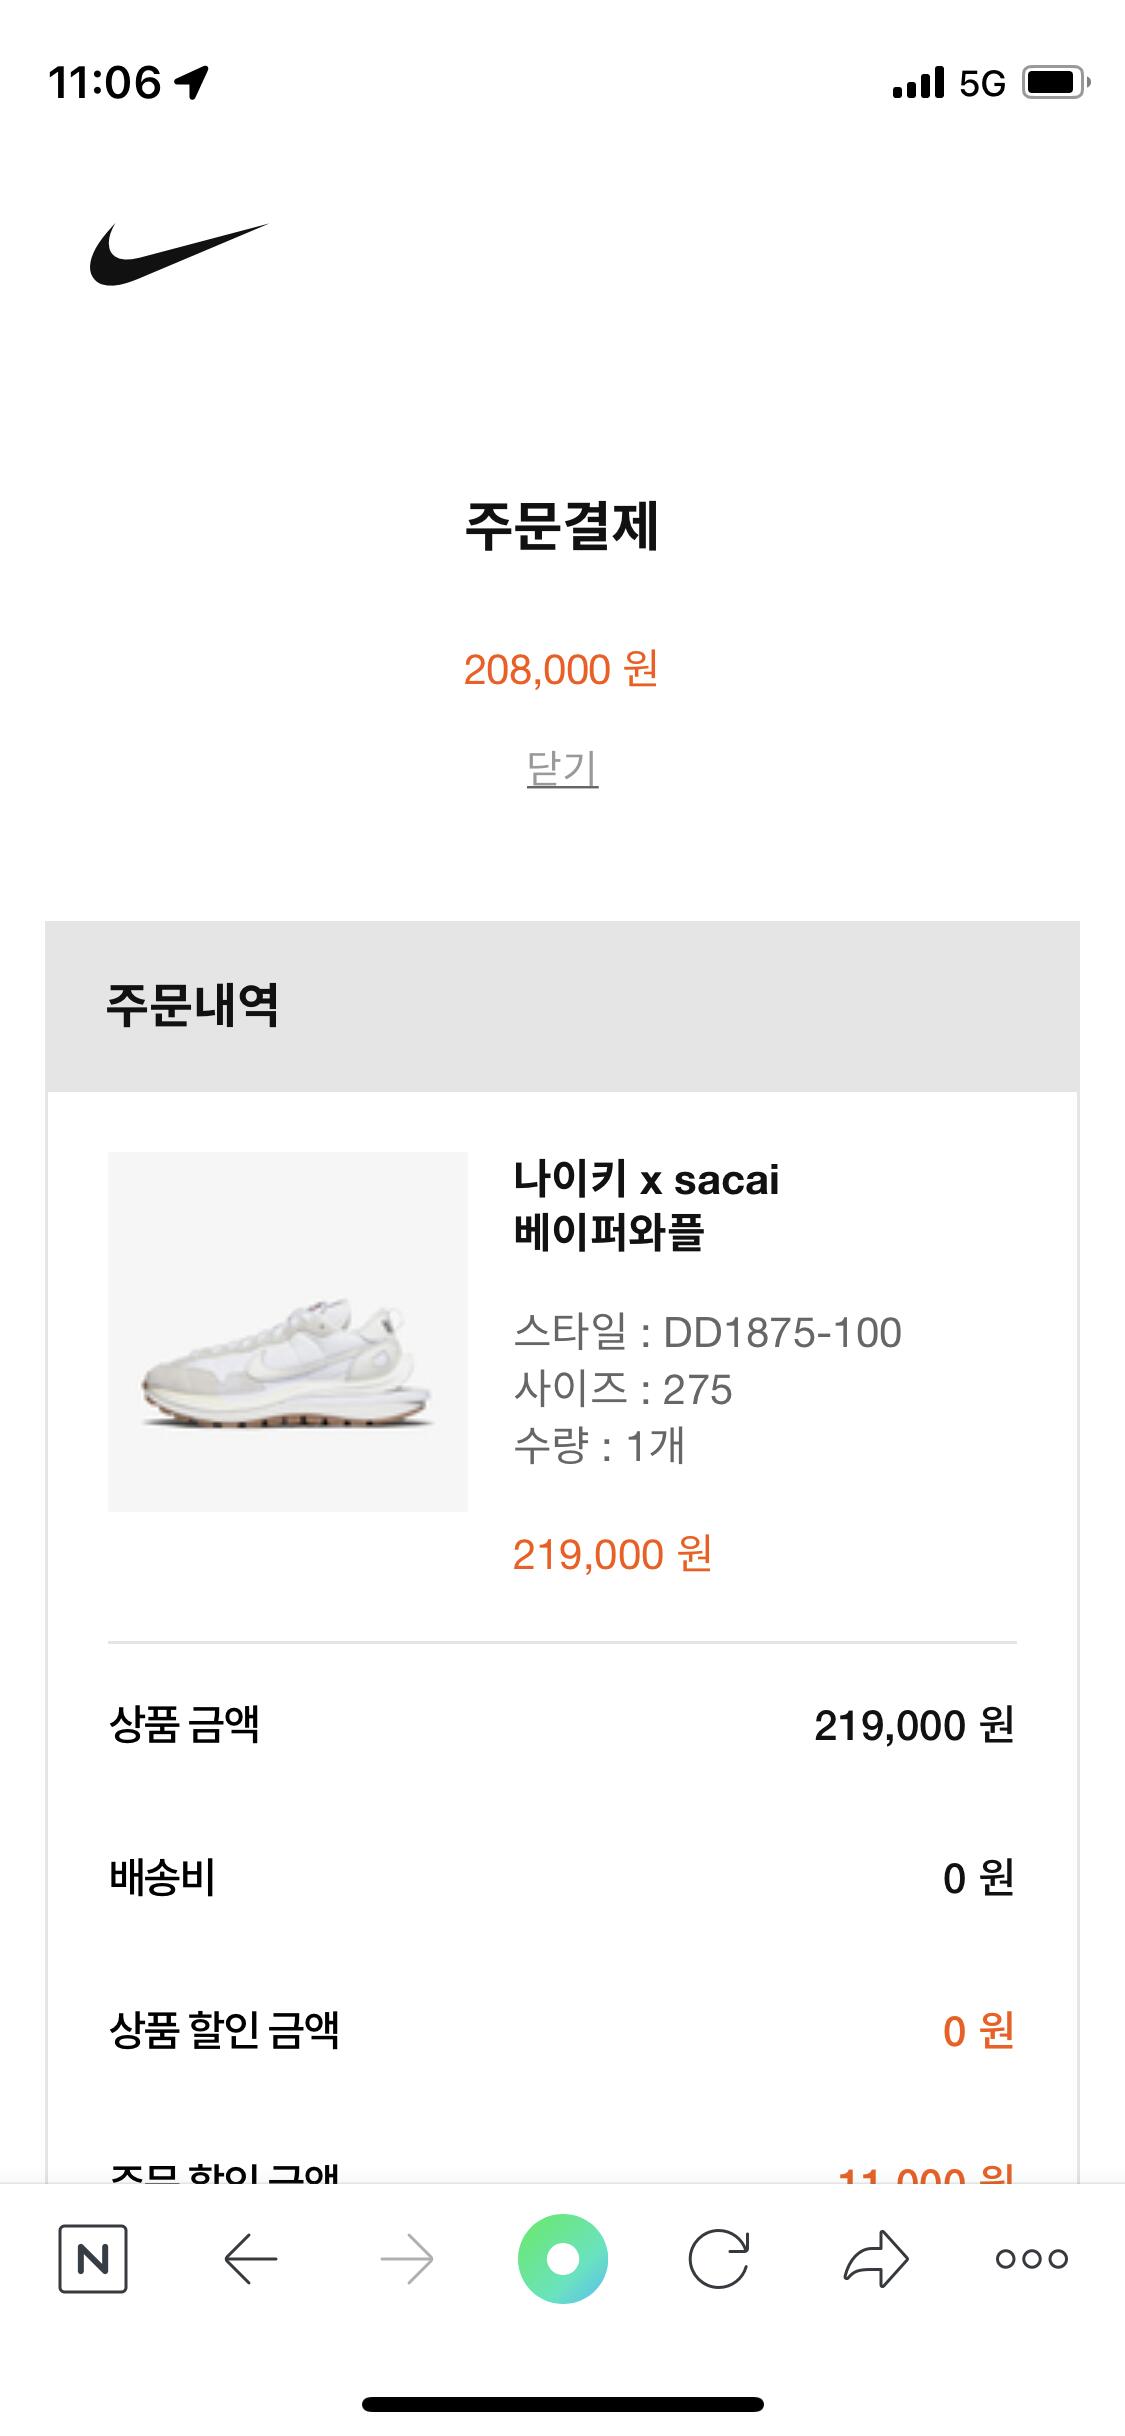Open the sacai sneaker product thumbnail

[x=288, y=1331]
